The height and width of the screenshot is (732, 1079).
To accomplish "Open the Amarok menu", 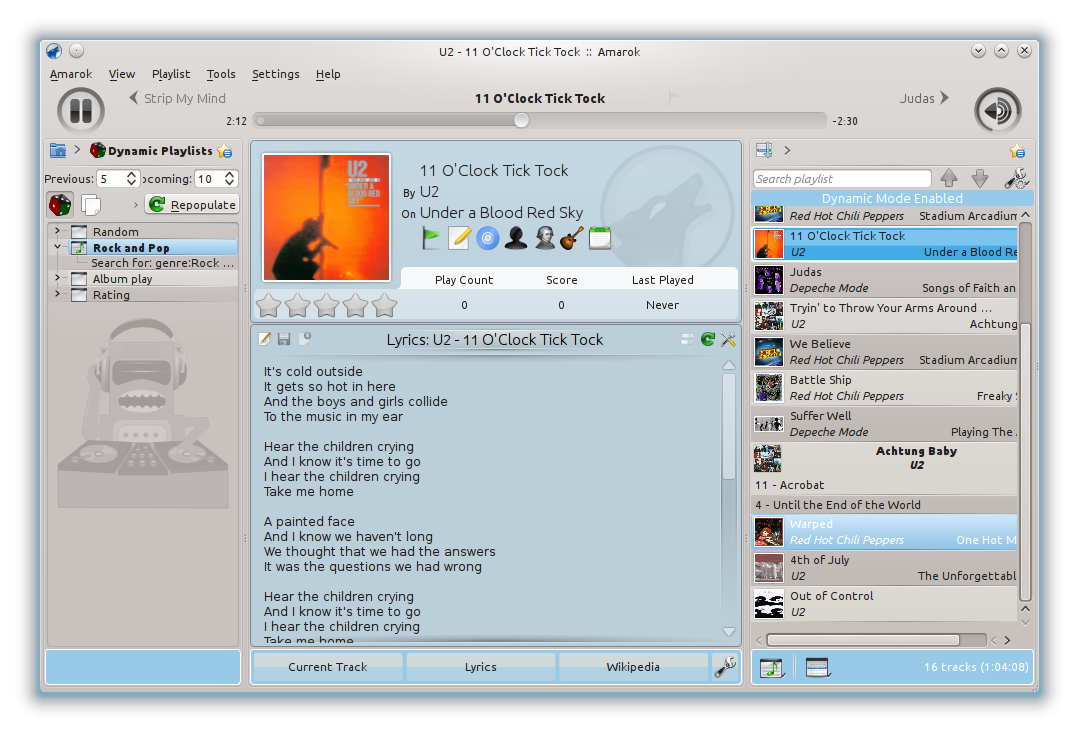I will point(70,74).
